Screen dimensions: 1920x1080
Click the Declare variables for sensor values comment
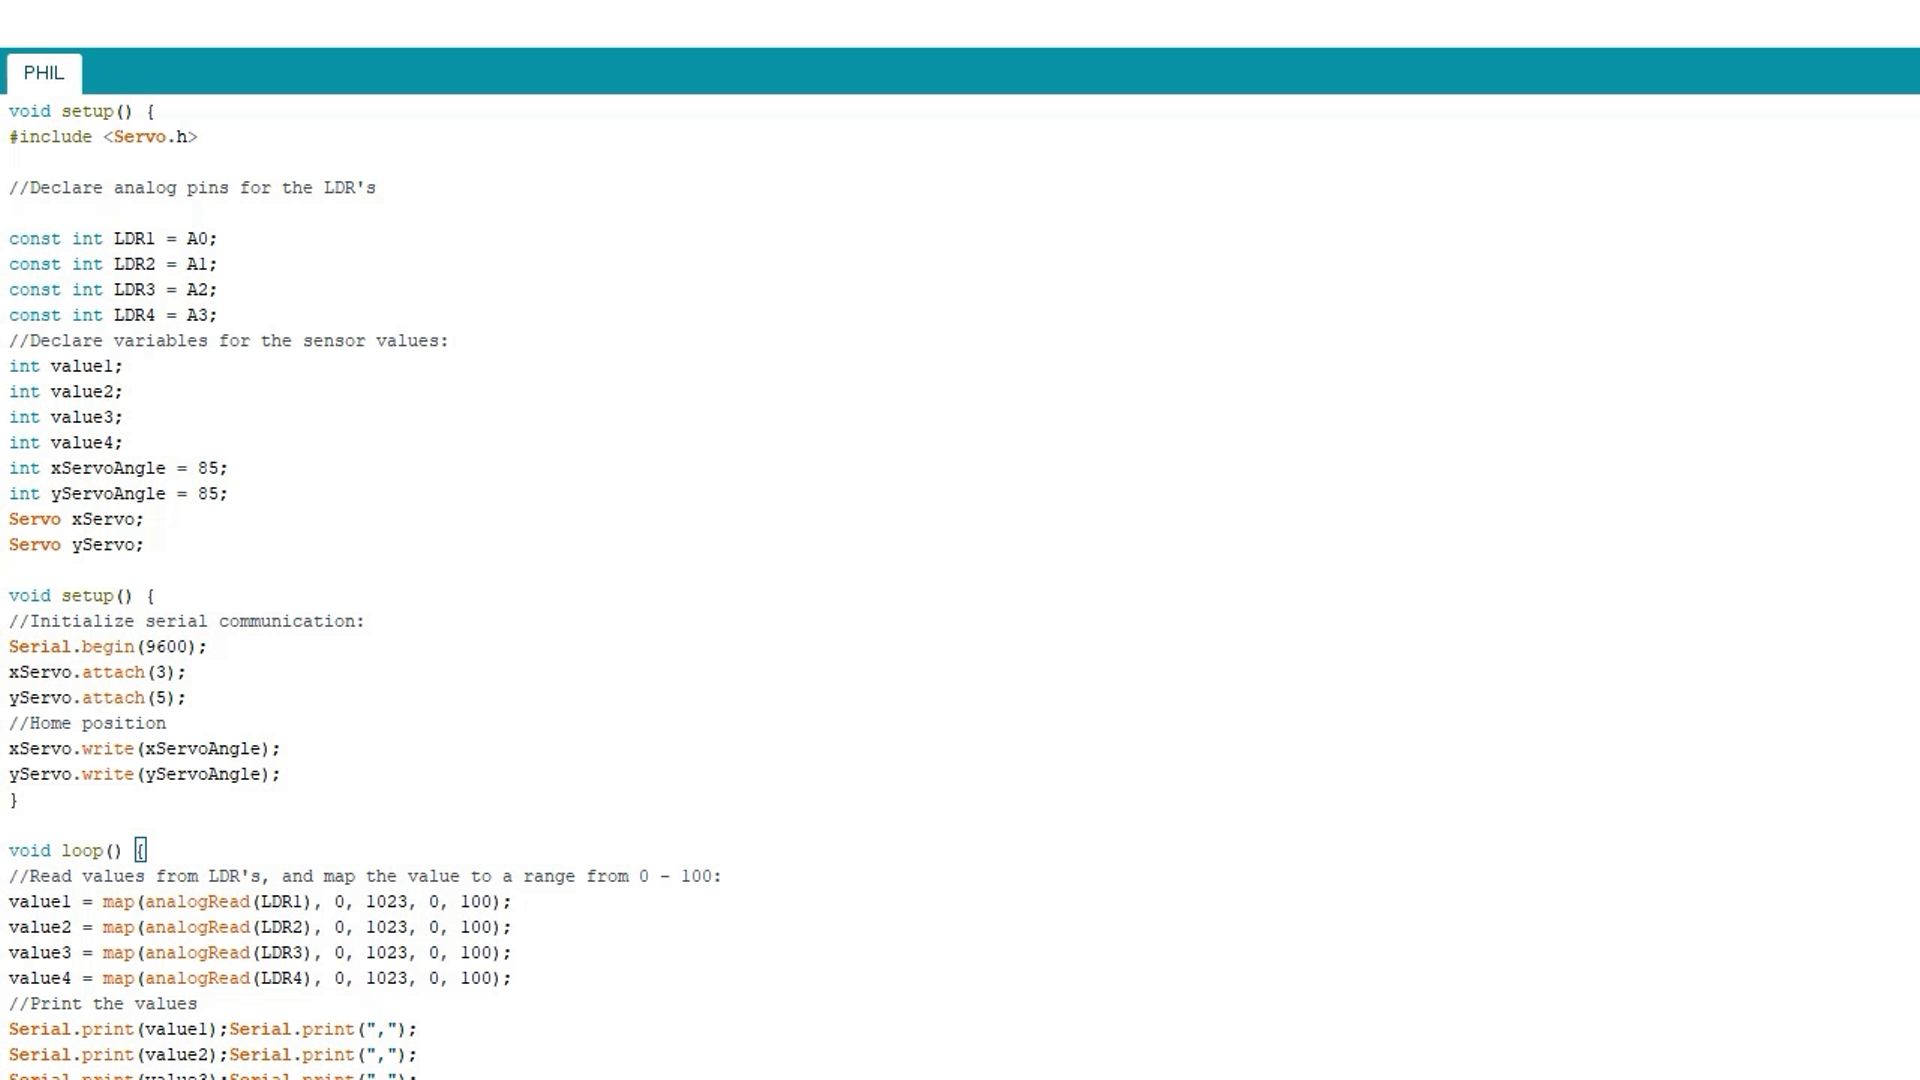229,341
